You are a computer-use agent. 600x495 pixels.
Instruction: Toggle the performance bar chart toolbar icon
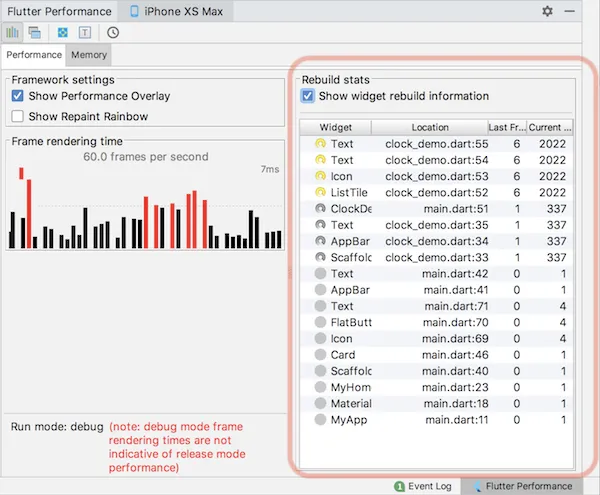point(13,33)
